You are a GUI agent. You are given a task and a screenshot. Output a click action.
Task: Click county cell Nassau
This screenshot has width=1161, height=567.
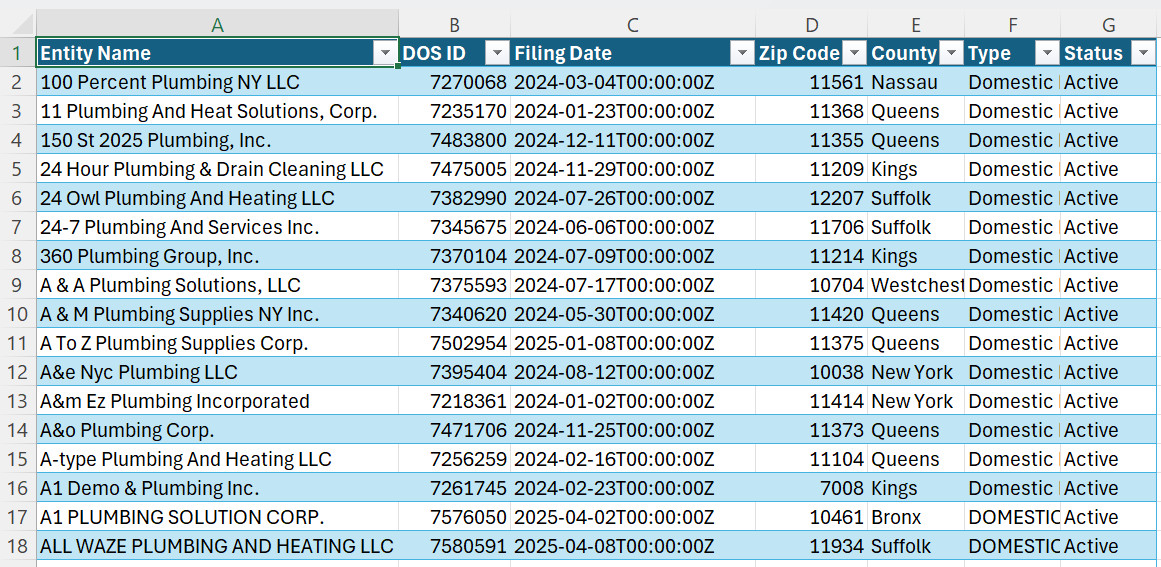point(916,82)
